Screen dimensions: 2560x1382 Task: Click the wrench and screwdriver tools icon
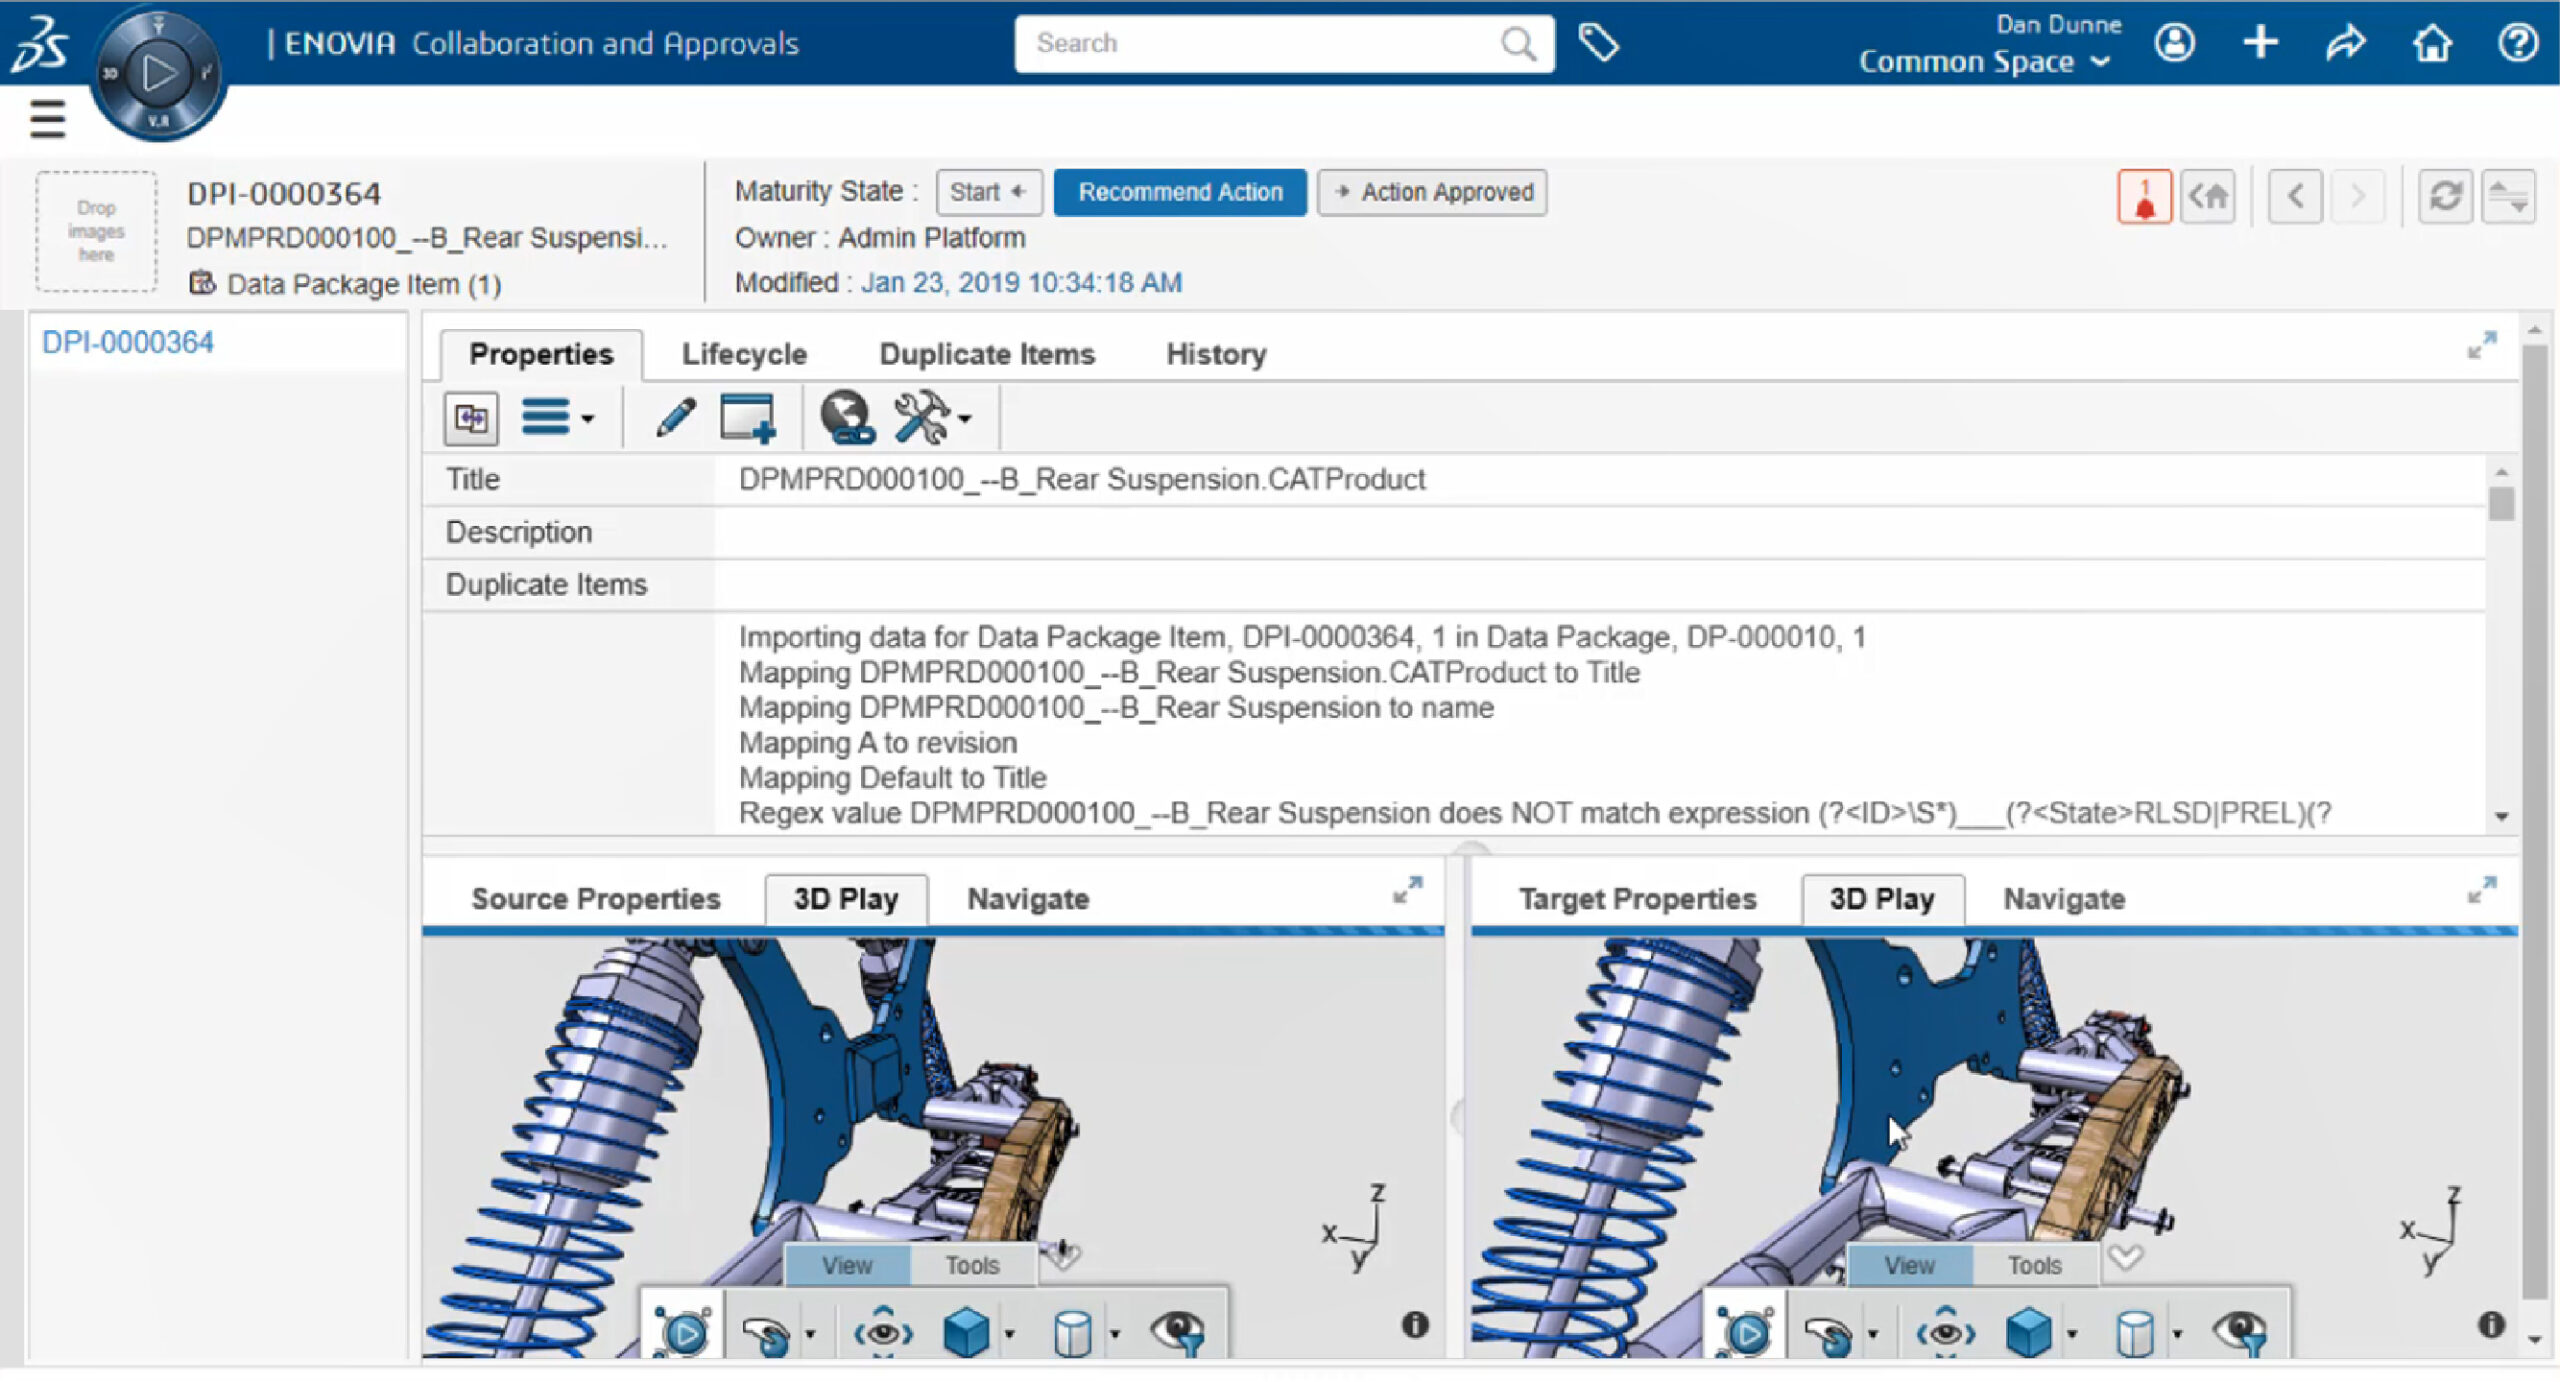[921, 417]
